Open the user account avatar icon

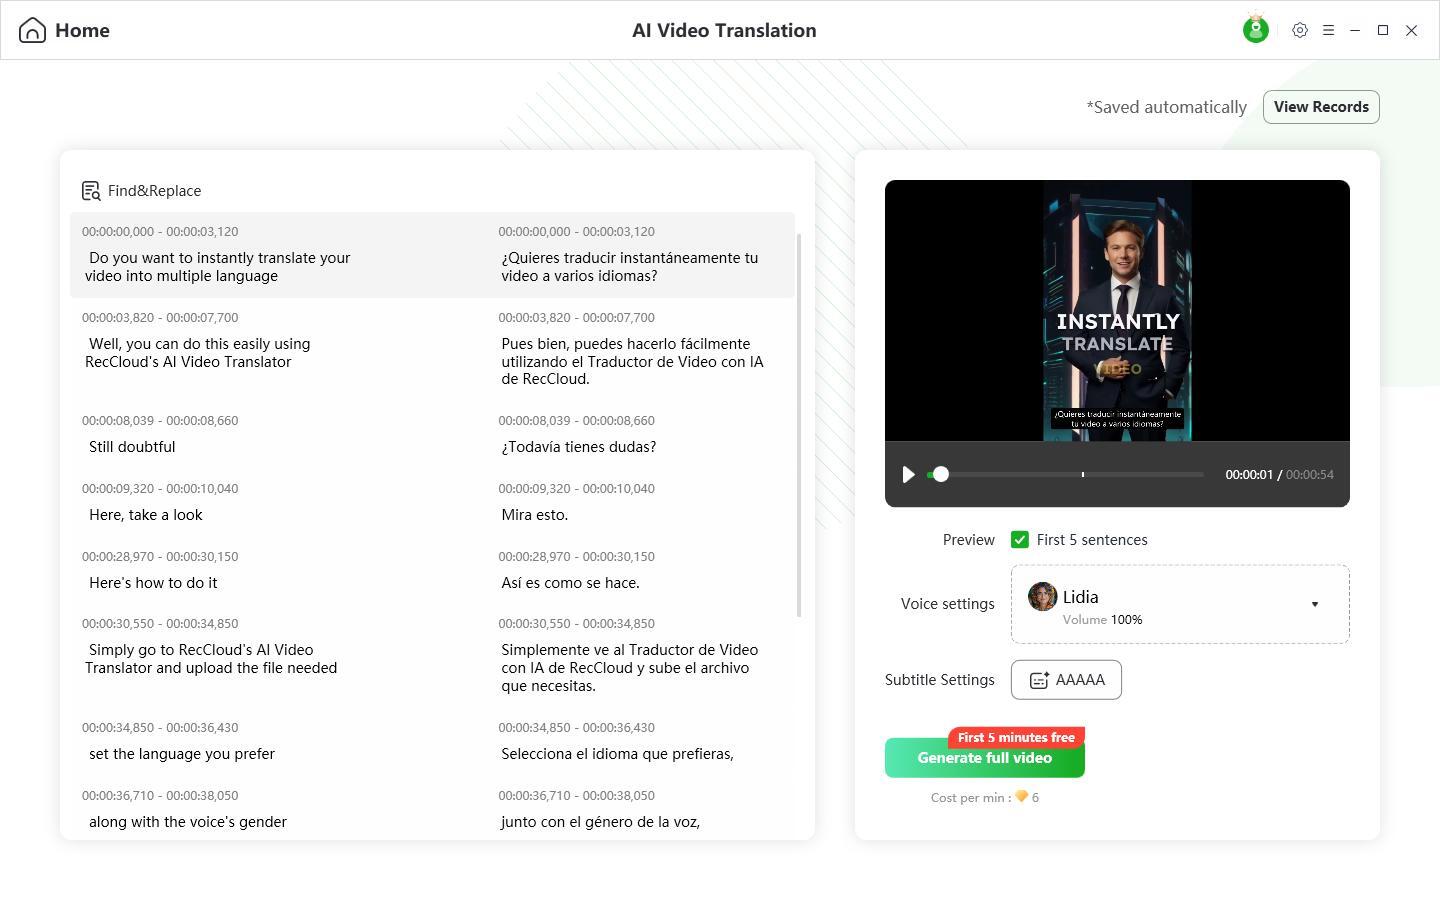(1256, 30)
